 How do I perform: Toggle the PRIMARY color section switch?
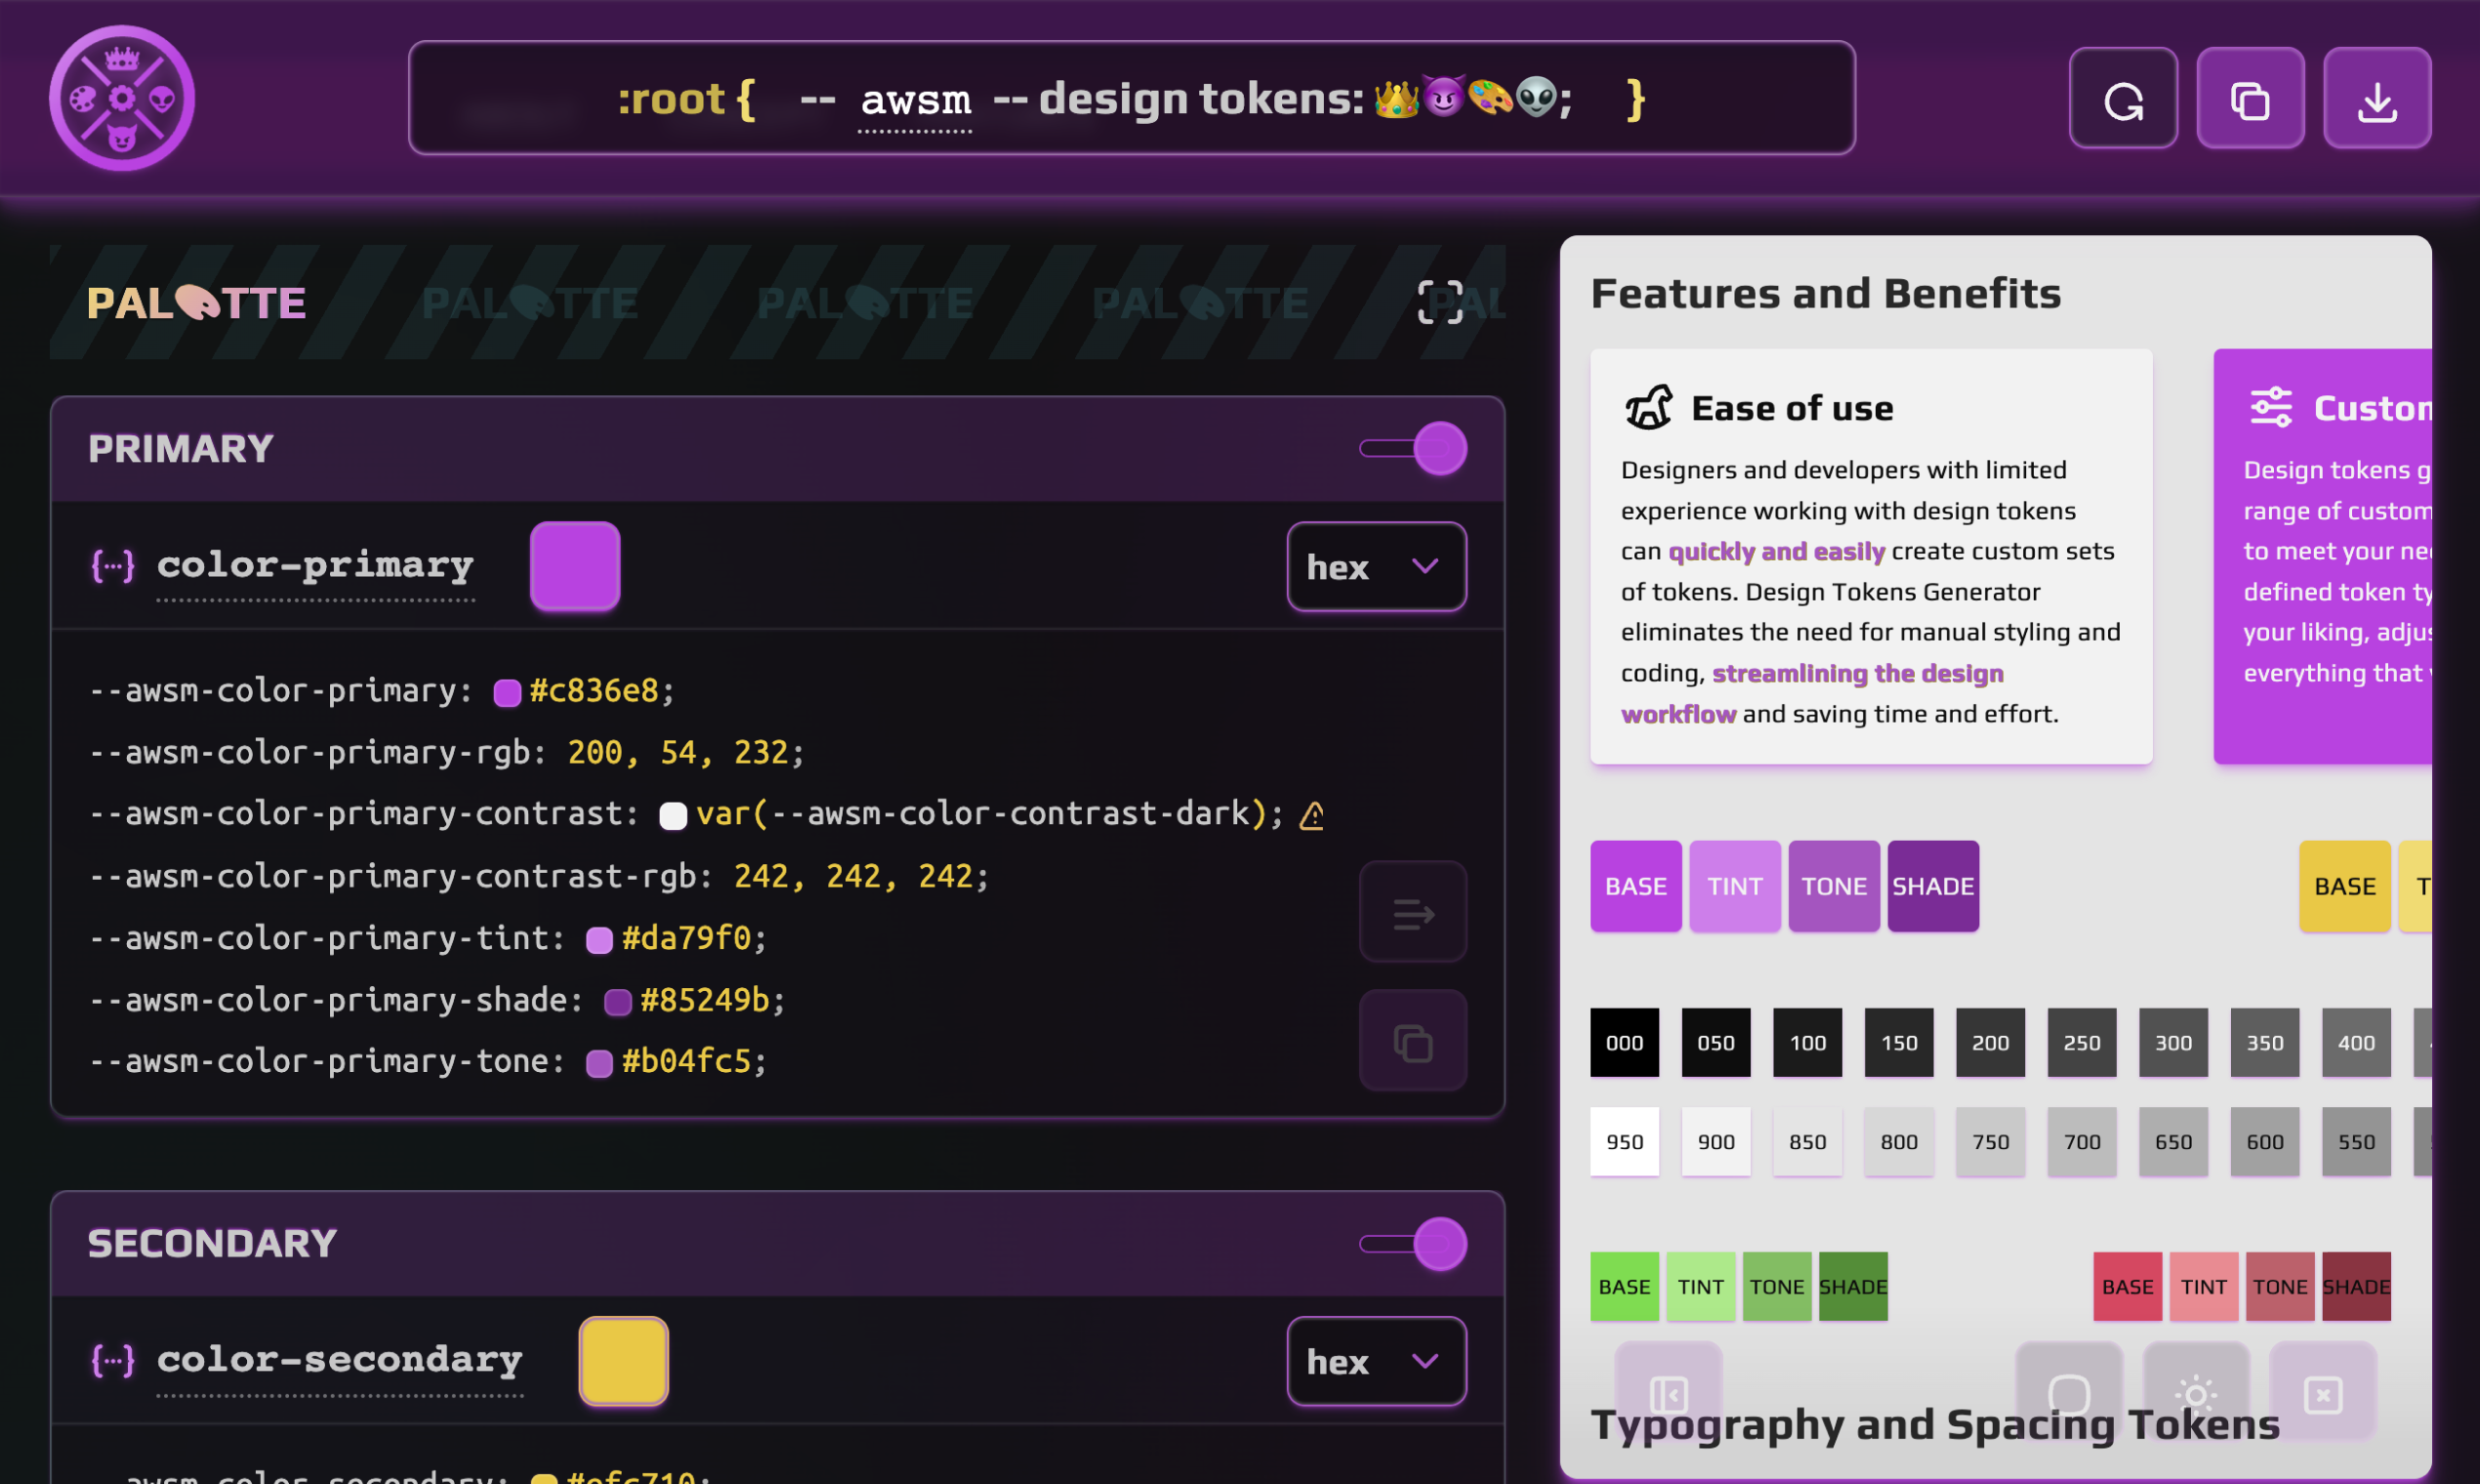pos(1413,448)
